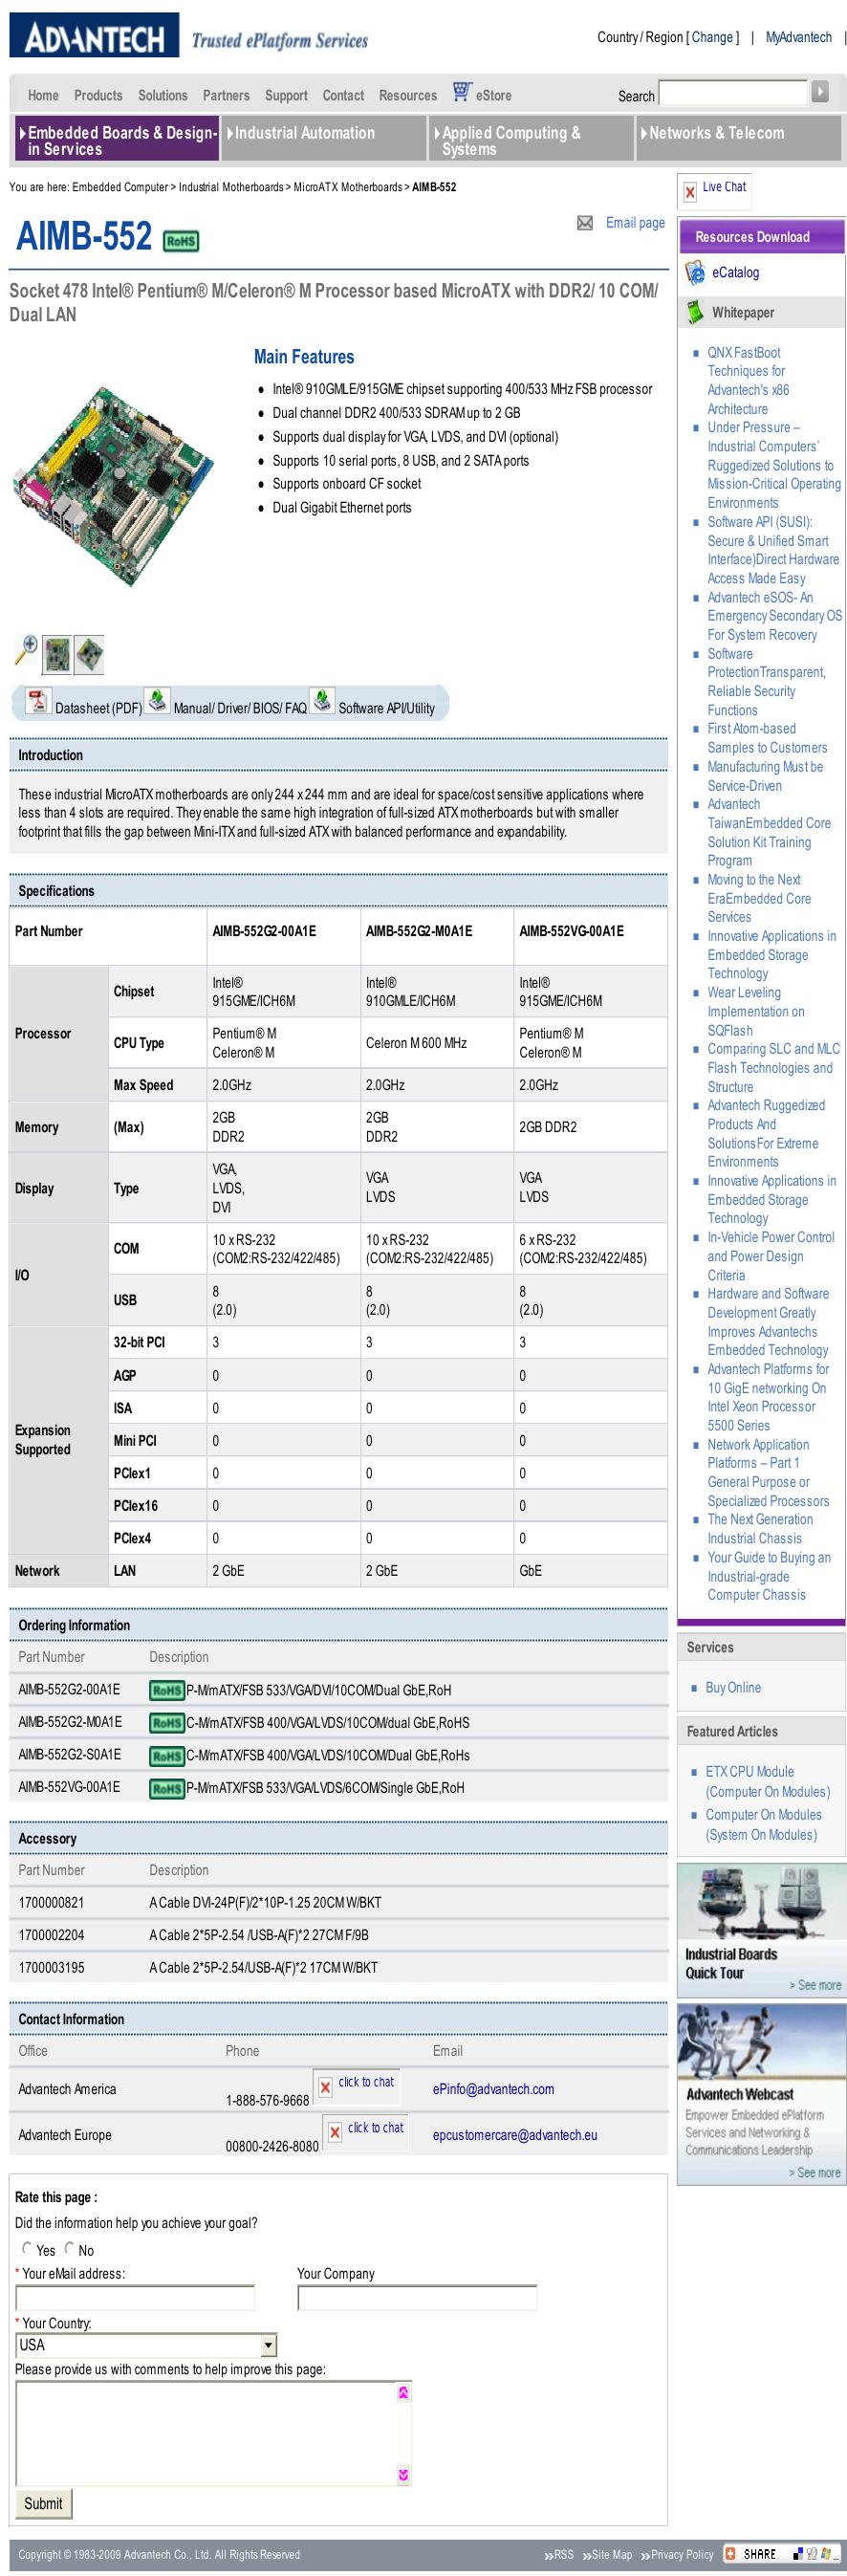Select the second angled motherboard thumbnail
Image resolution: width=847 pixels, height=2576 pixels.
89,654
